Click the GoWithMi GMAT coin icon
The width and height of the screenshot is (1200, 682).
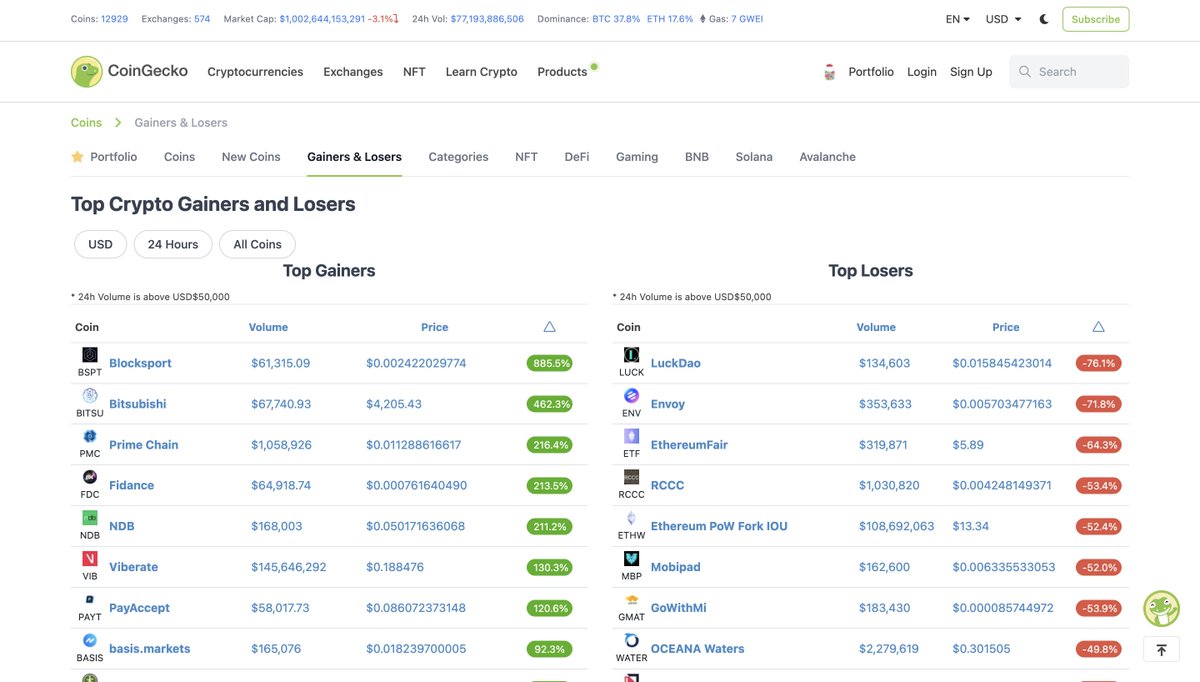tap(632, 600)
